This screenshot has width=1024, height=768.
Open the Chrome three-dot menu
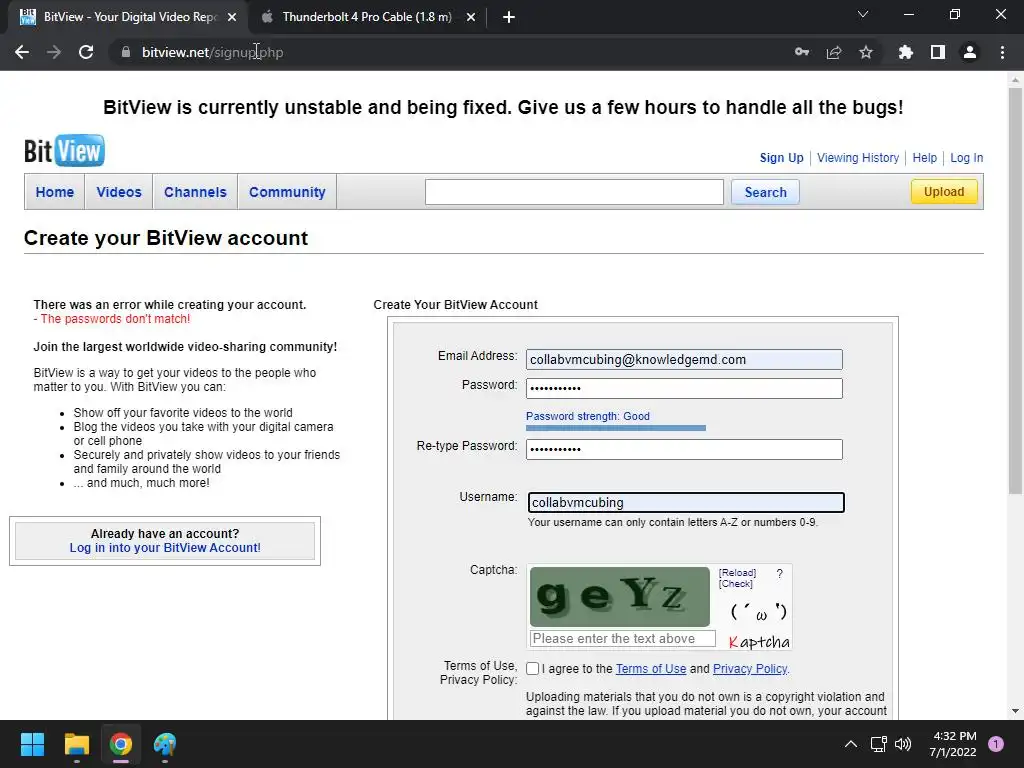1002,52
